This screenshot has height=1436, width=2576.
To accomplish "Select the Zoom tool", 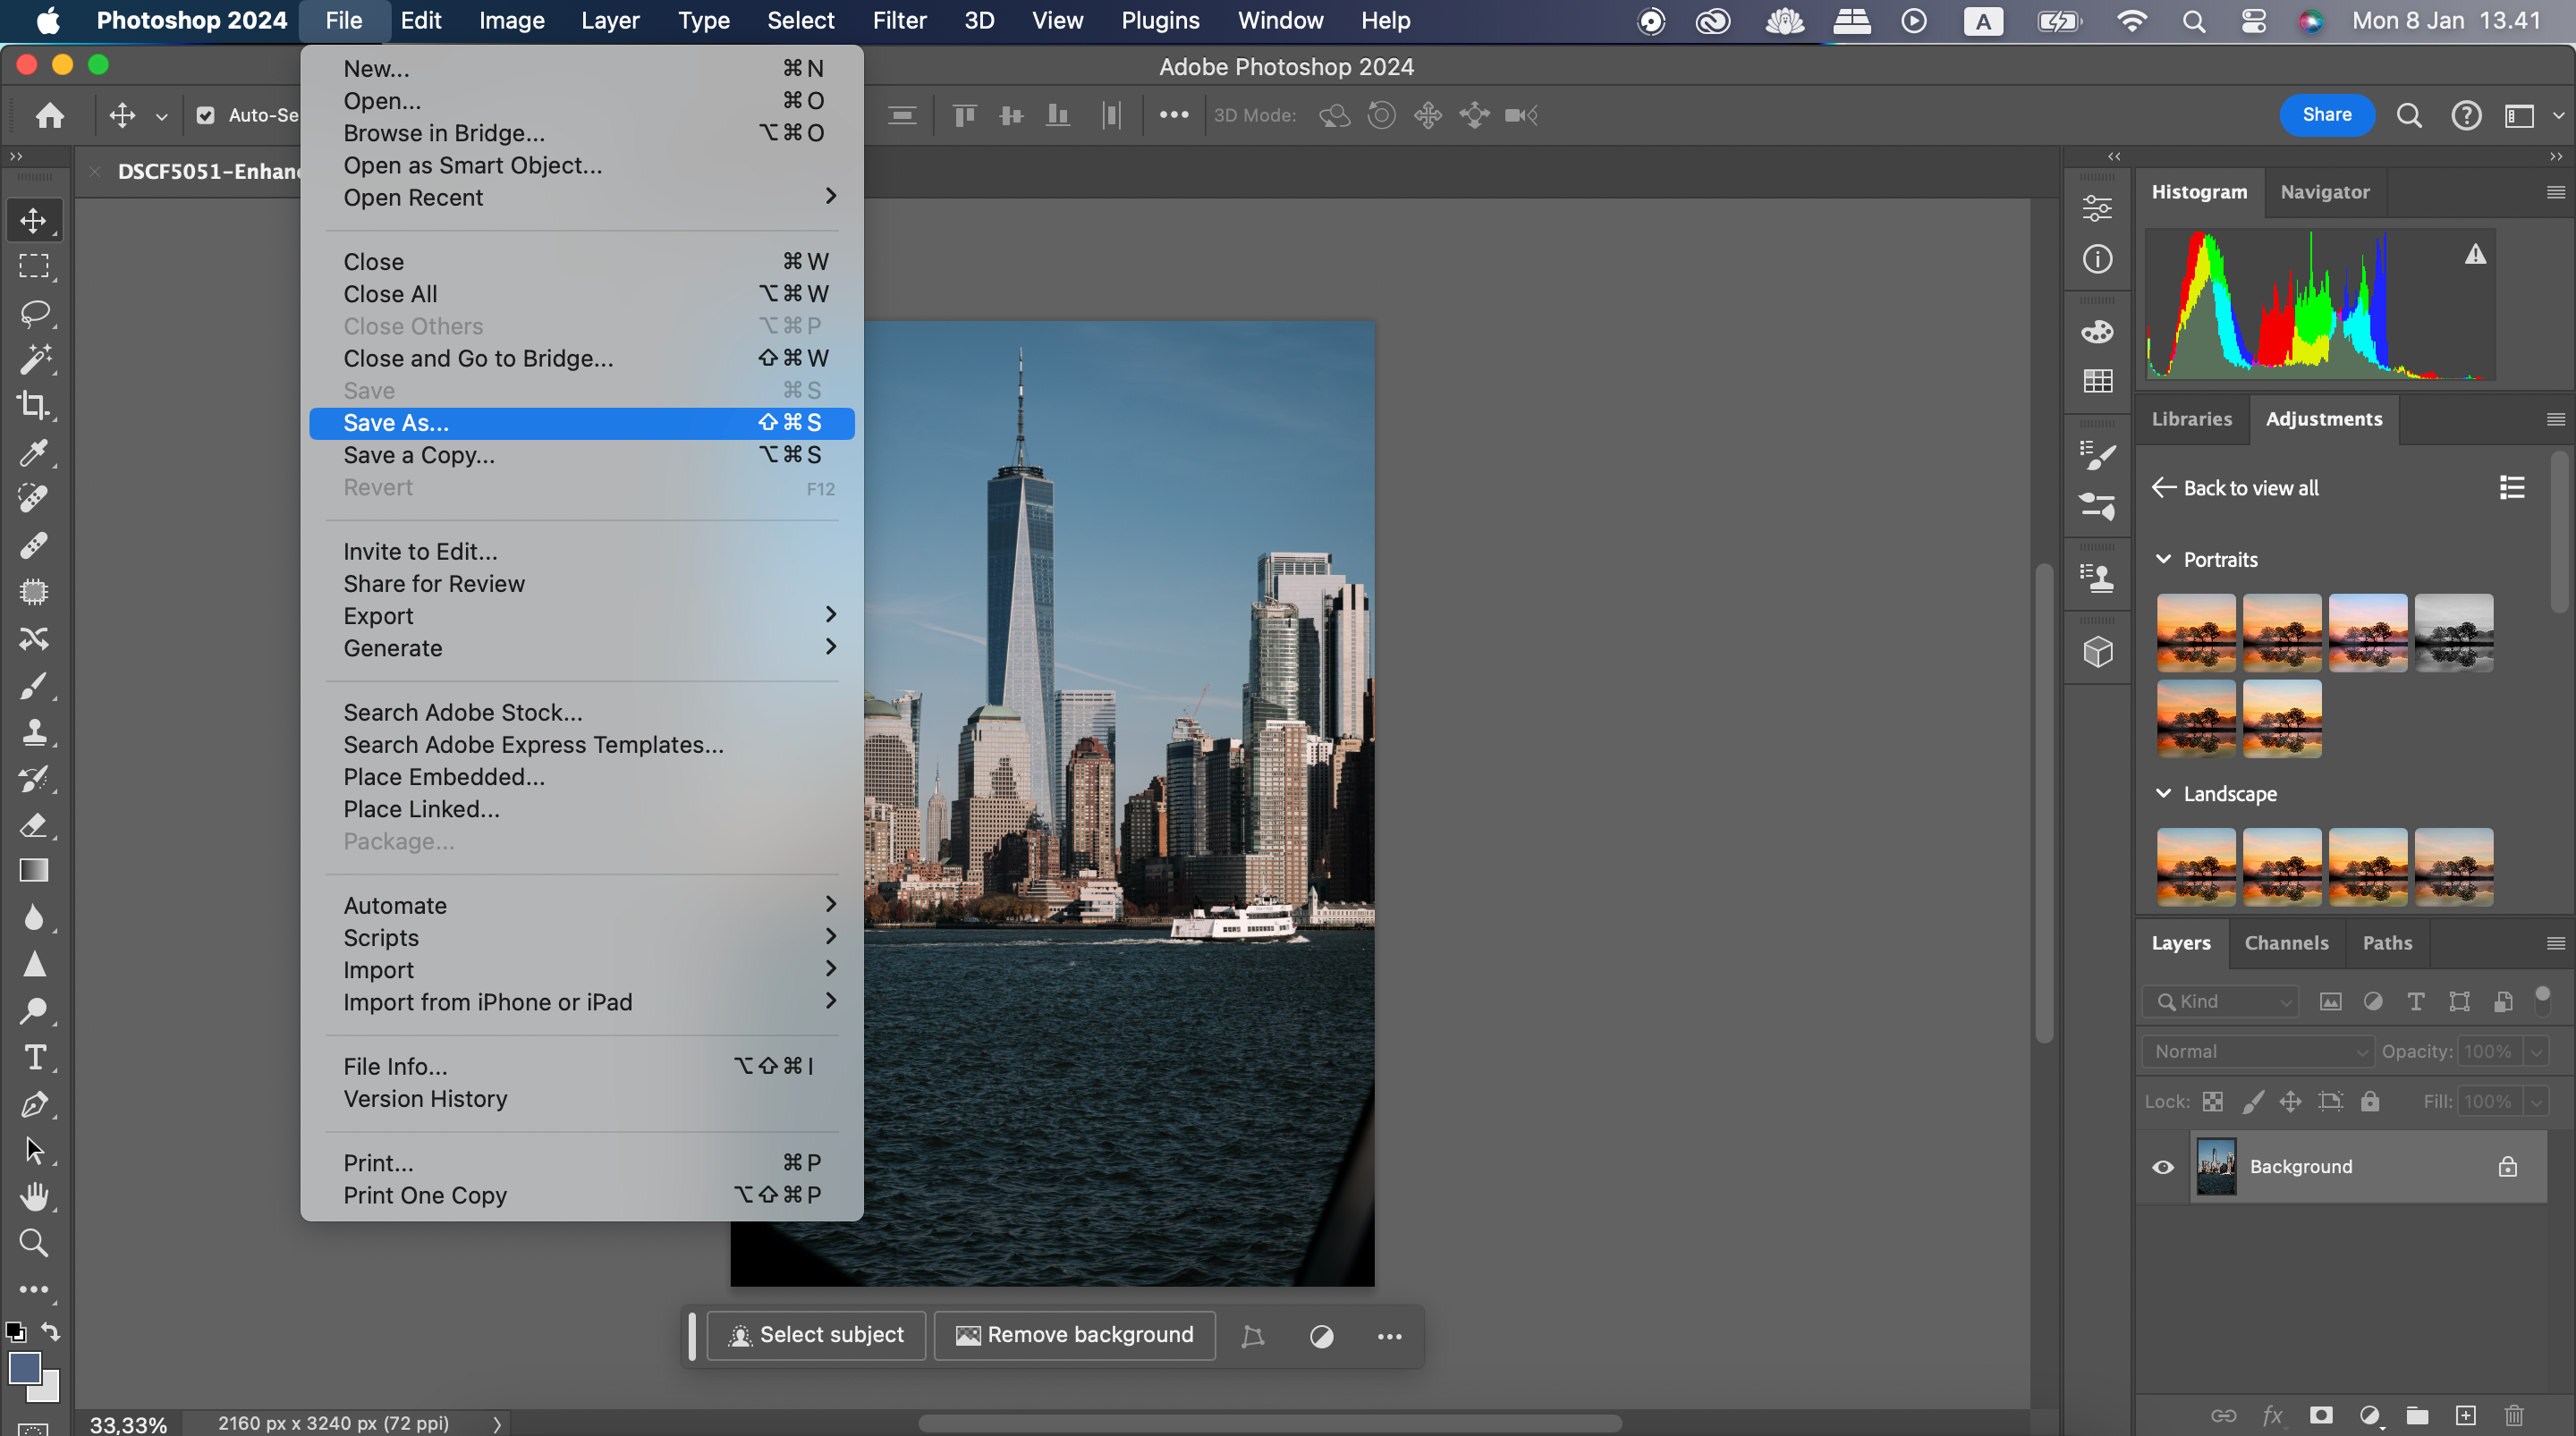I will point(34,1243).
